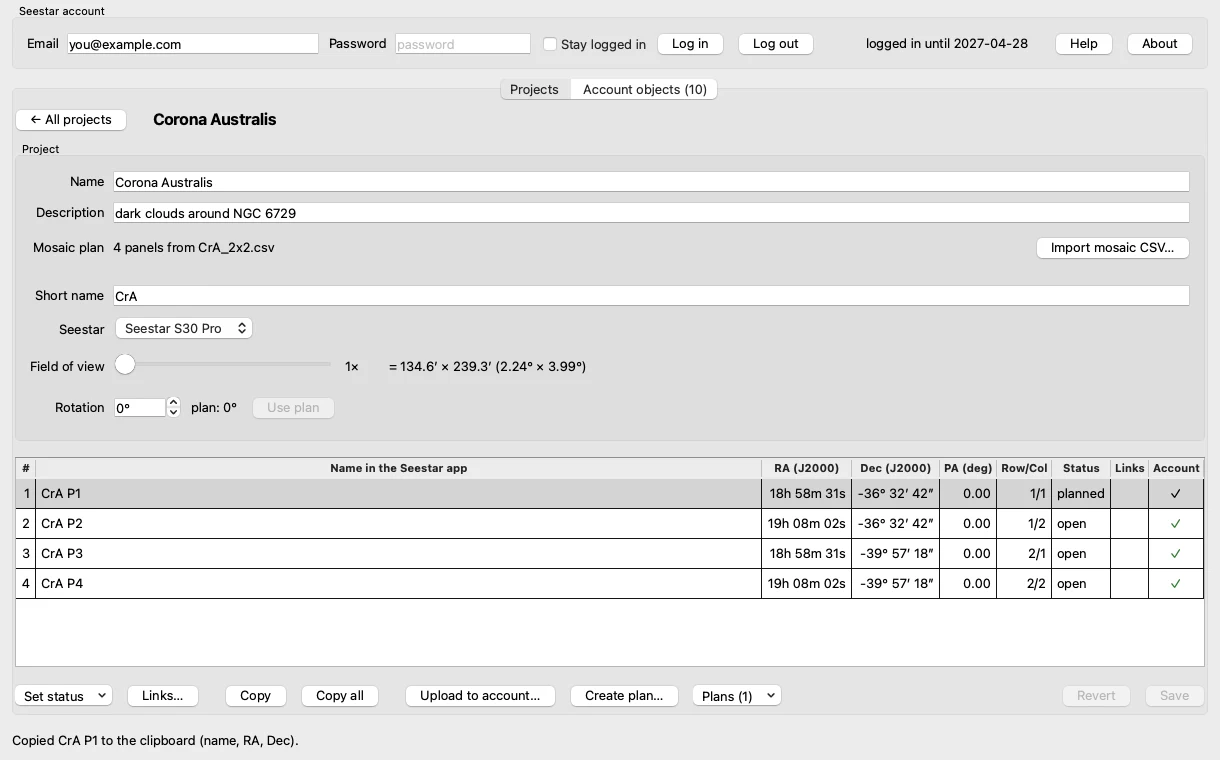Click the project Name text field
The image size is (1220, 760).
pyautogui.click(x=651, y=182)
